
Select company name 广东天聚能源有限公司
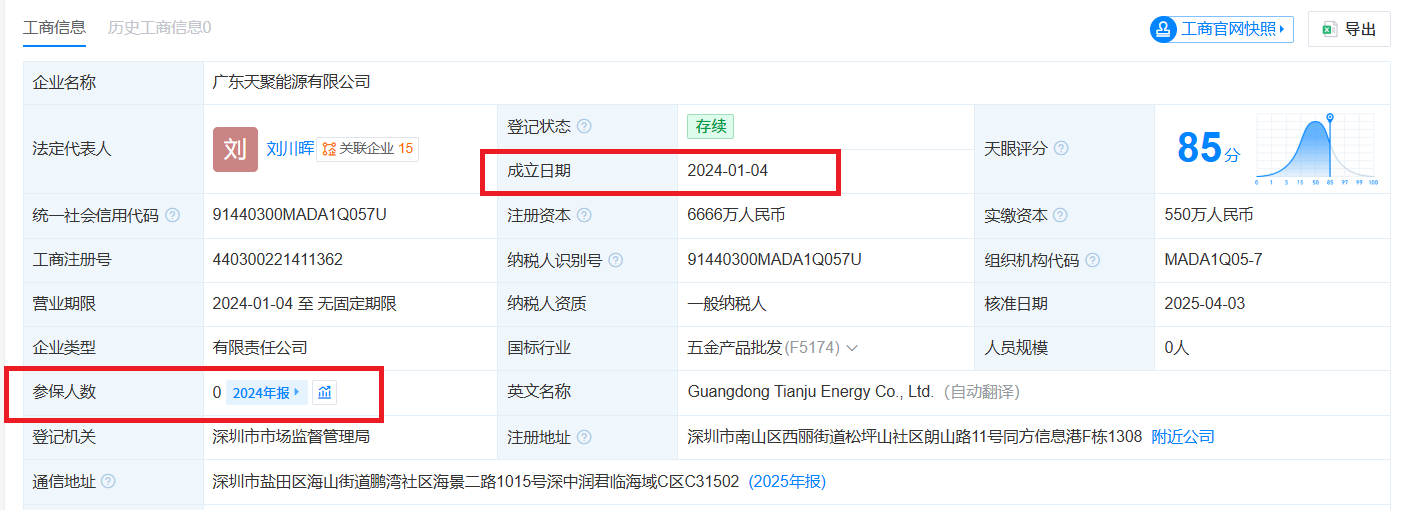pos(292,82)
